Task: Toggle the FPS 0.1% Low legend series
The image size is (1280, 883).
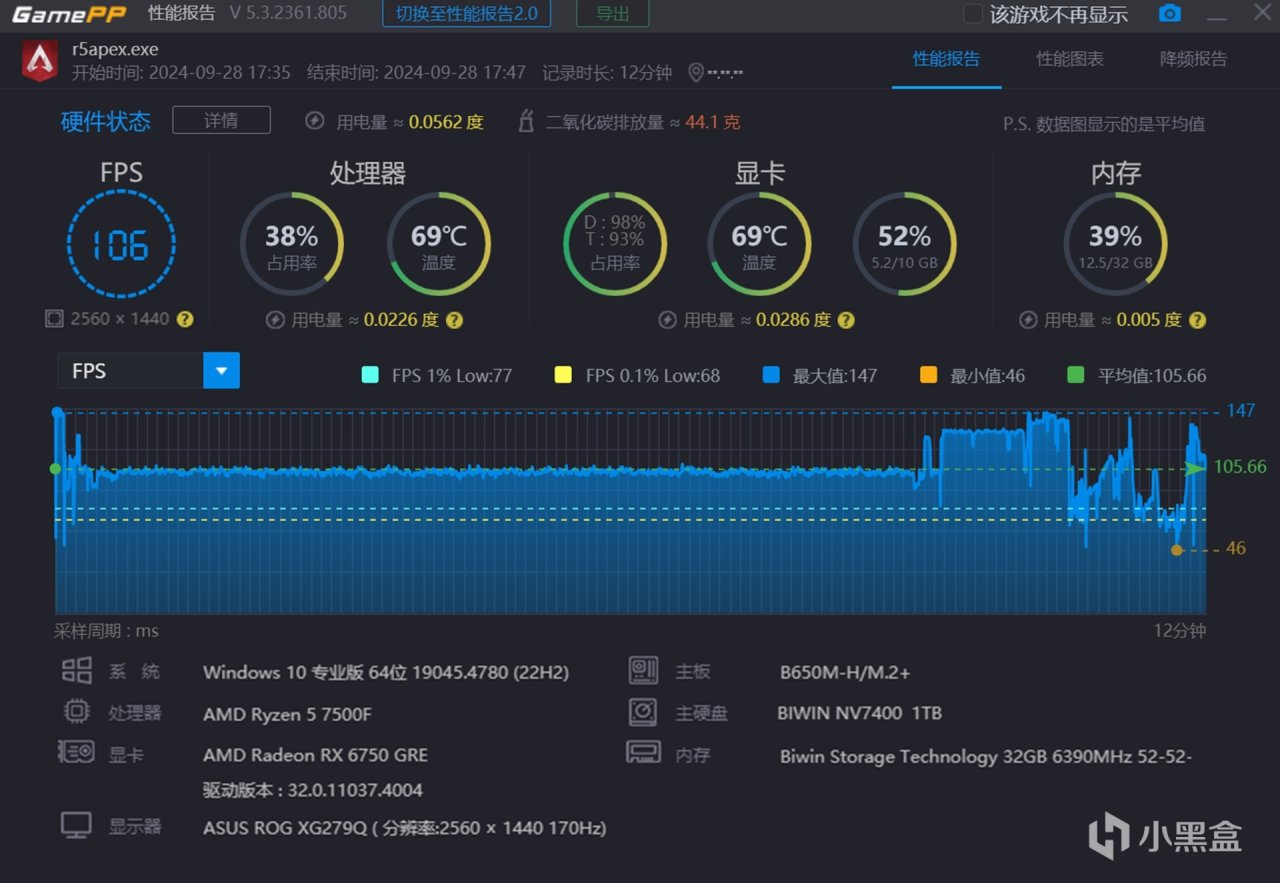Action: (x=637, y=375)
